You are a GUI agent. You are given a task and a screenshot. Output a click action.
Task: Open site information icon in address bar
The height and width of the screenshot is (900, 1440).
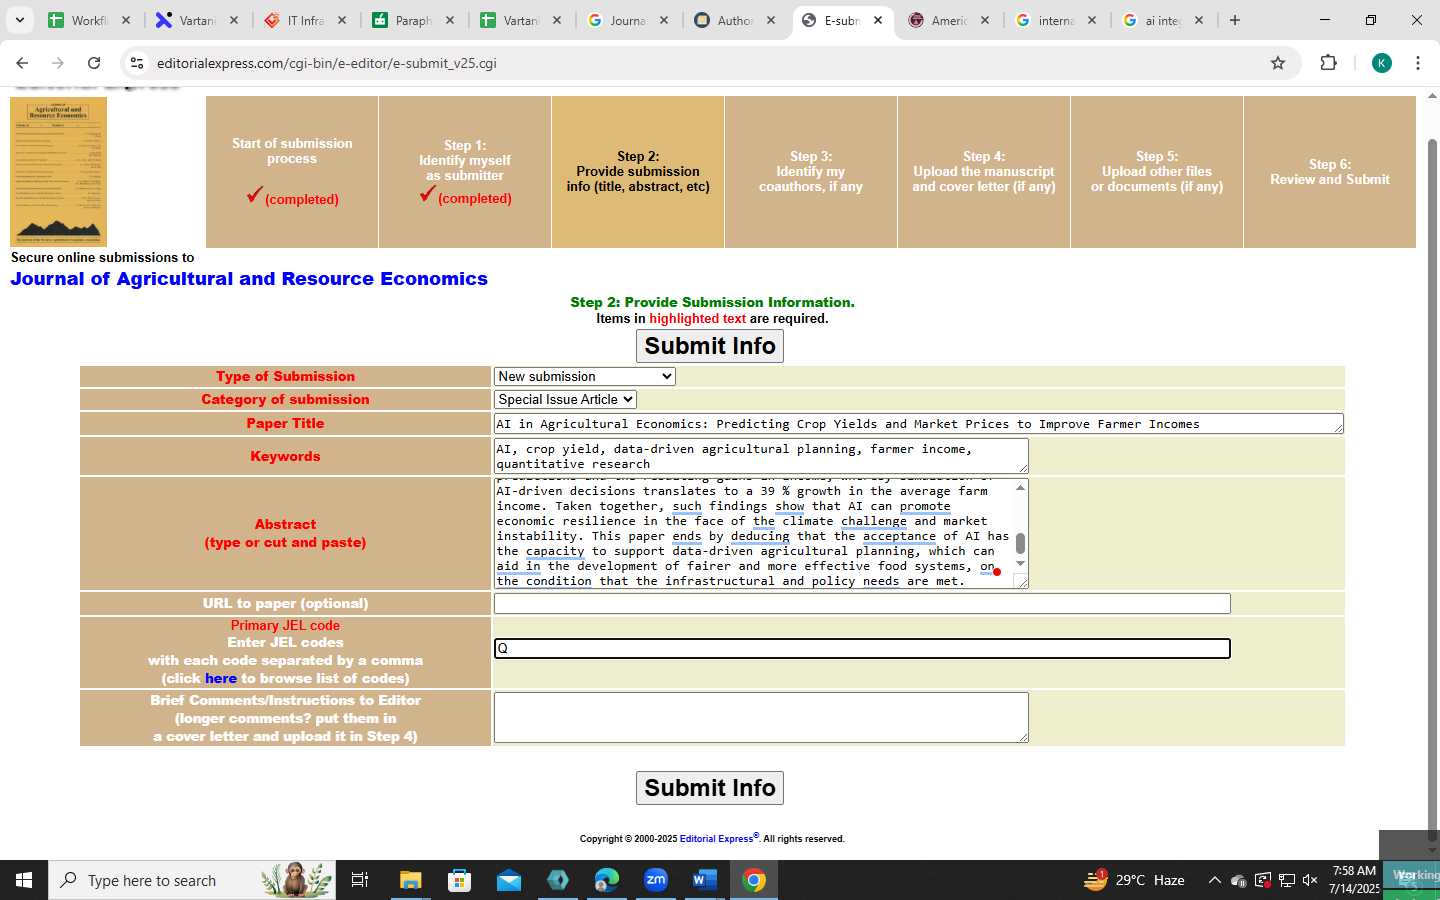137,63
